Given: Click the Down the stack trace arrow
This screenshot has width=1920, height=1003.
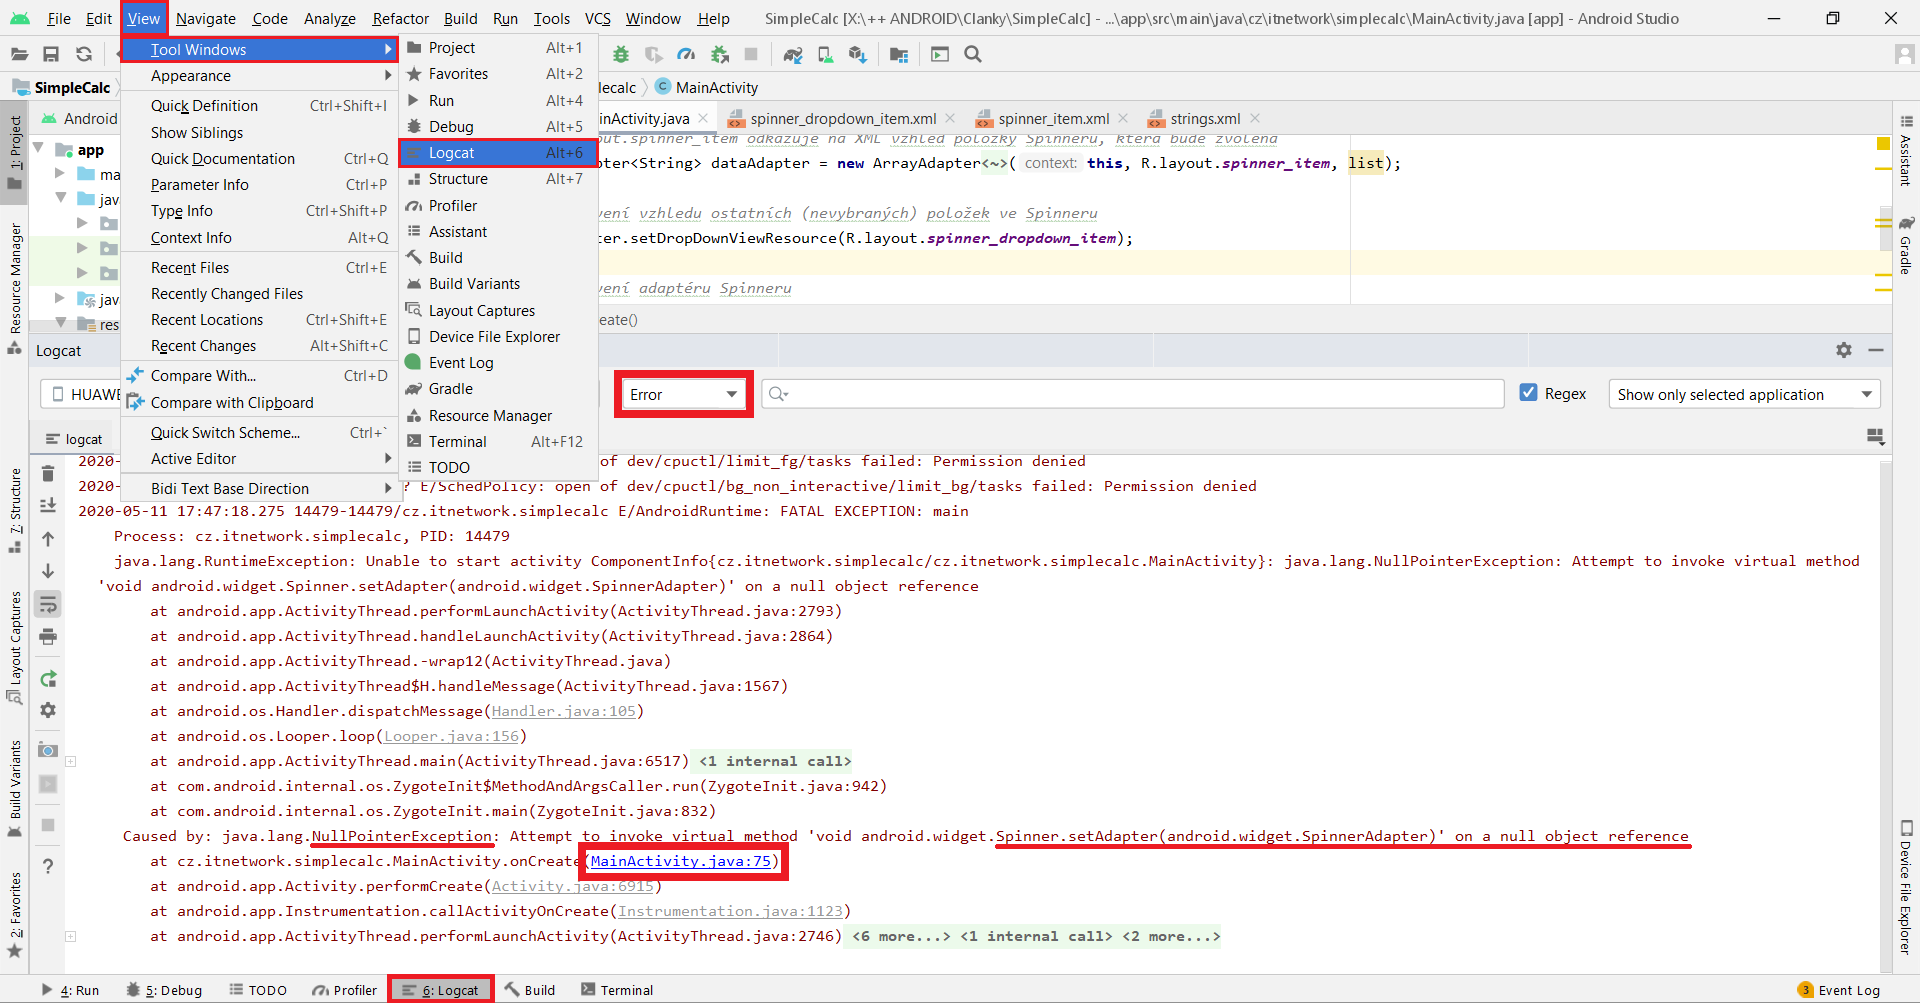Looking at the screenshot, I should tap(48, 571).
